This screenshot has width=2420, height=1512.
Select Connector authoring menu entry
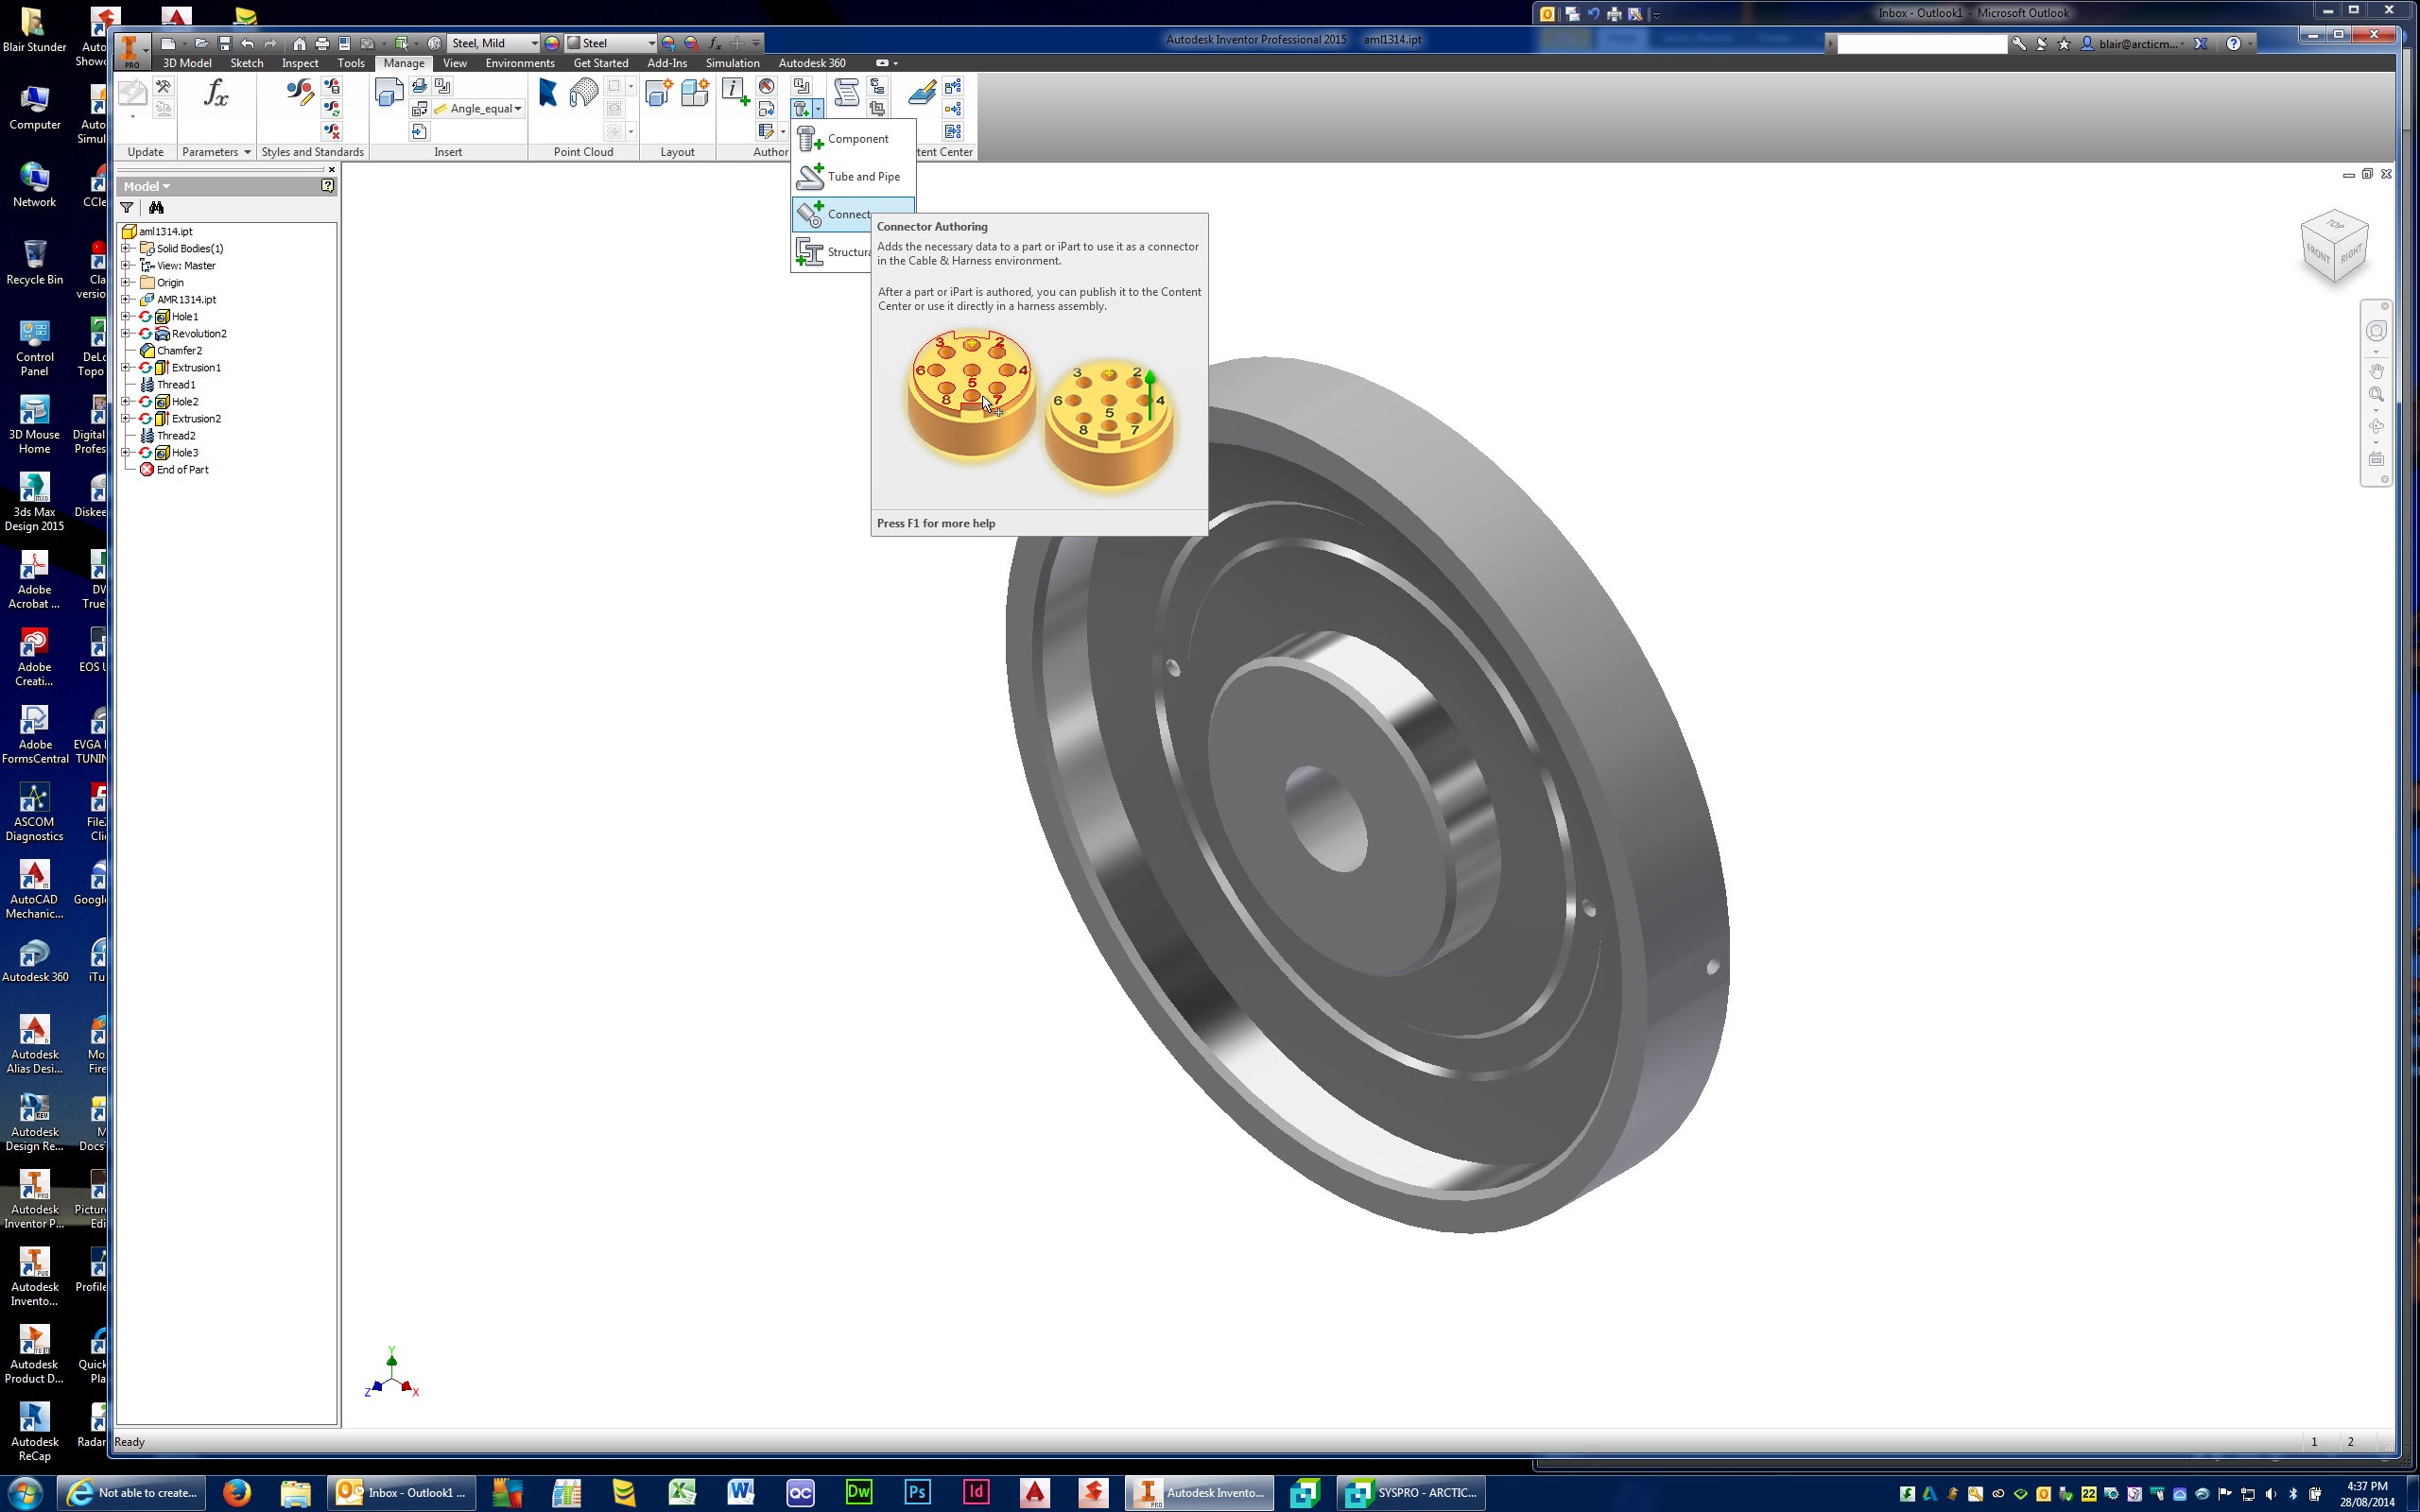[x=832, y=214]
